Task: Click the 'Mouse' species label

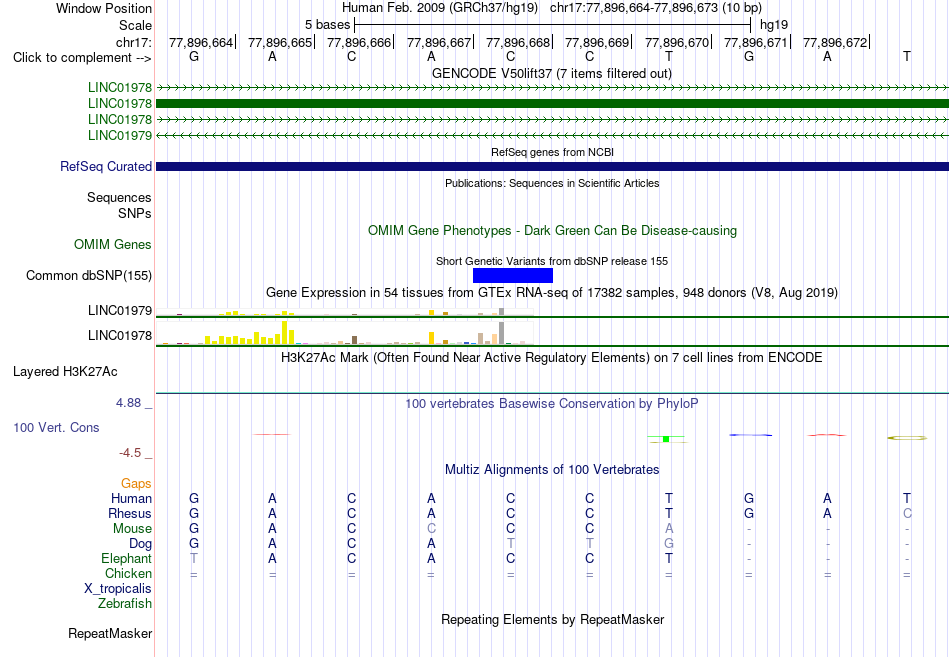Action: (x=132, y=529)
